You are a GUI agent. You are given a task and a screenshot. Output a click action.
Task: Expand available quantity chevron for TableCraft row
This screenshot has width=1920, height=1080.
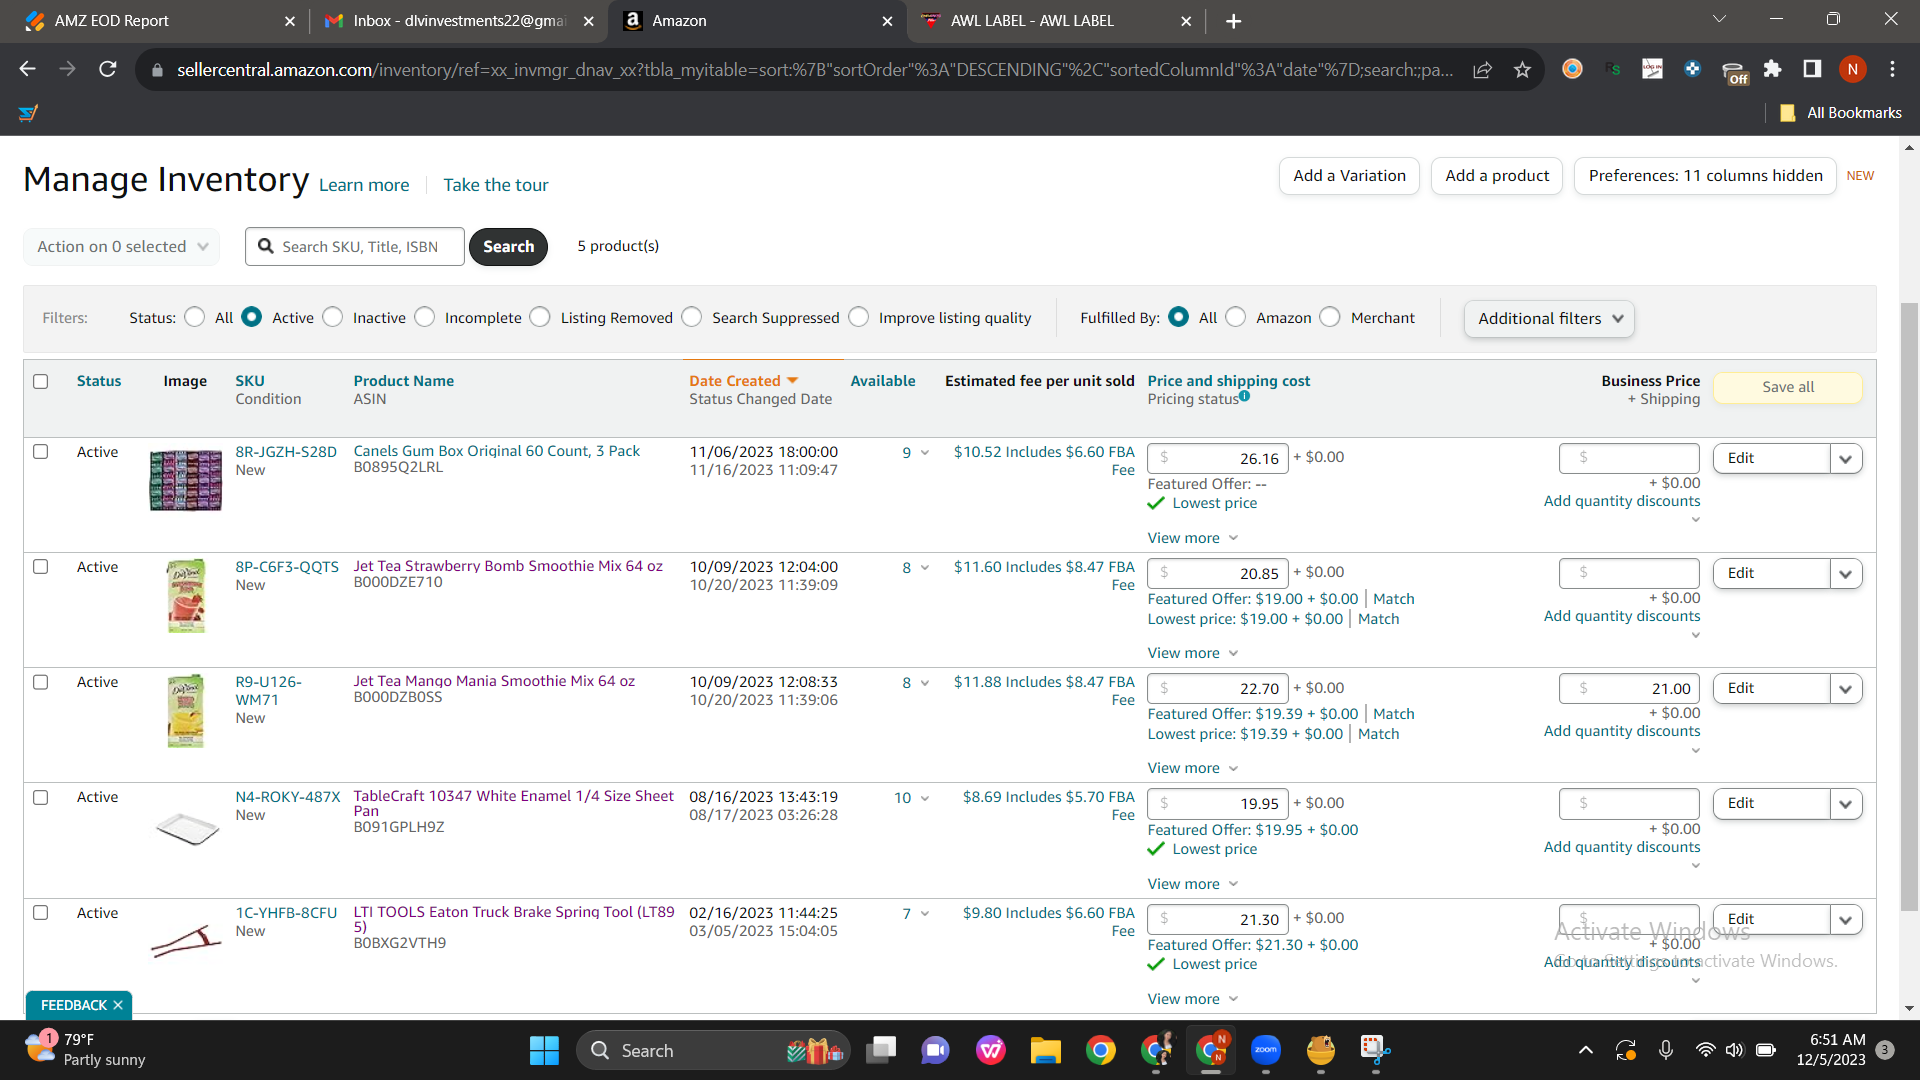[x=925, y=798]
